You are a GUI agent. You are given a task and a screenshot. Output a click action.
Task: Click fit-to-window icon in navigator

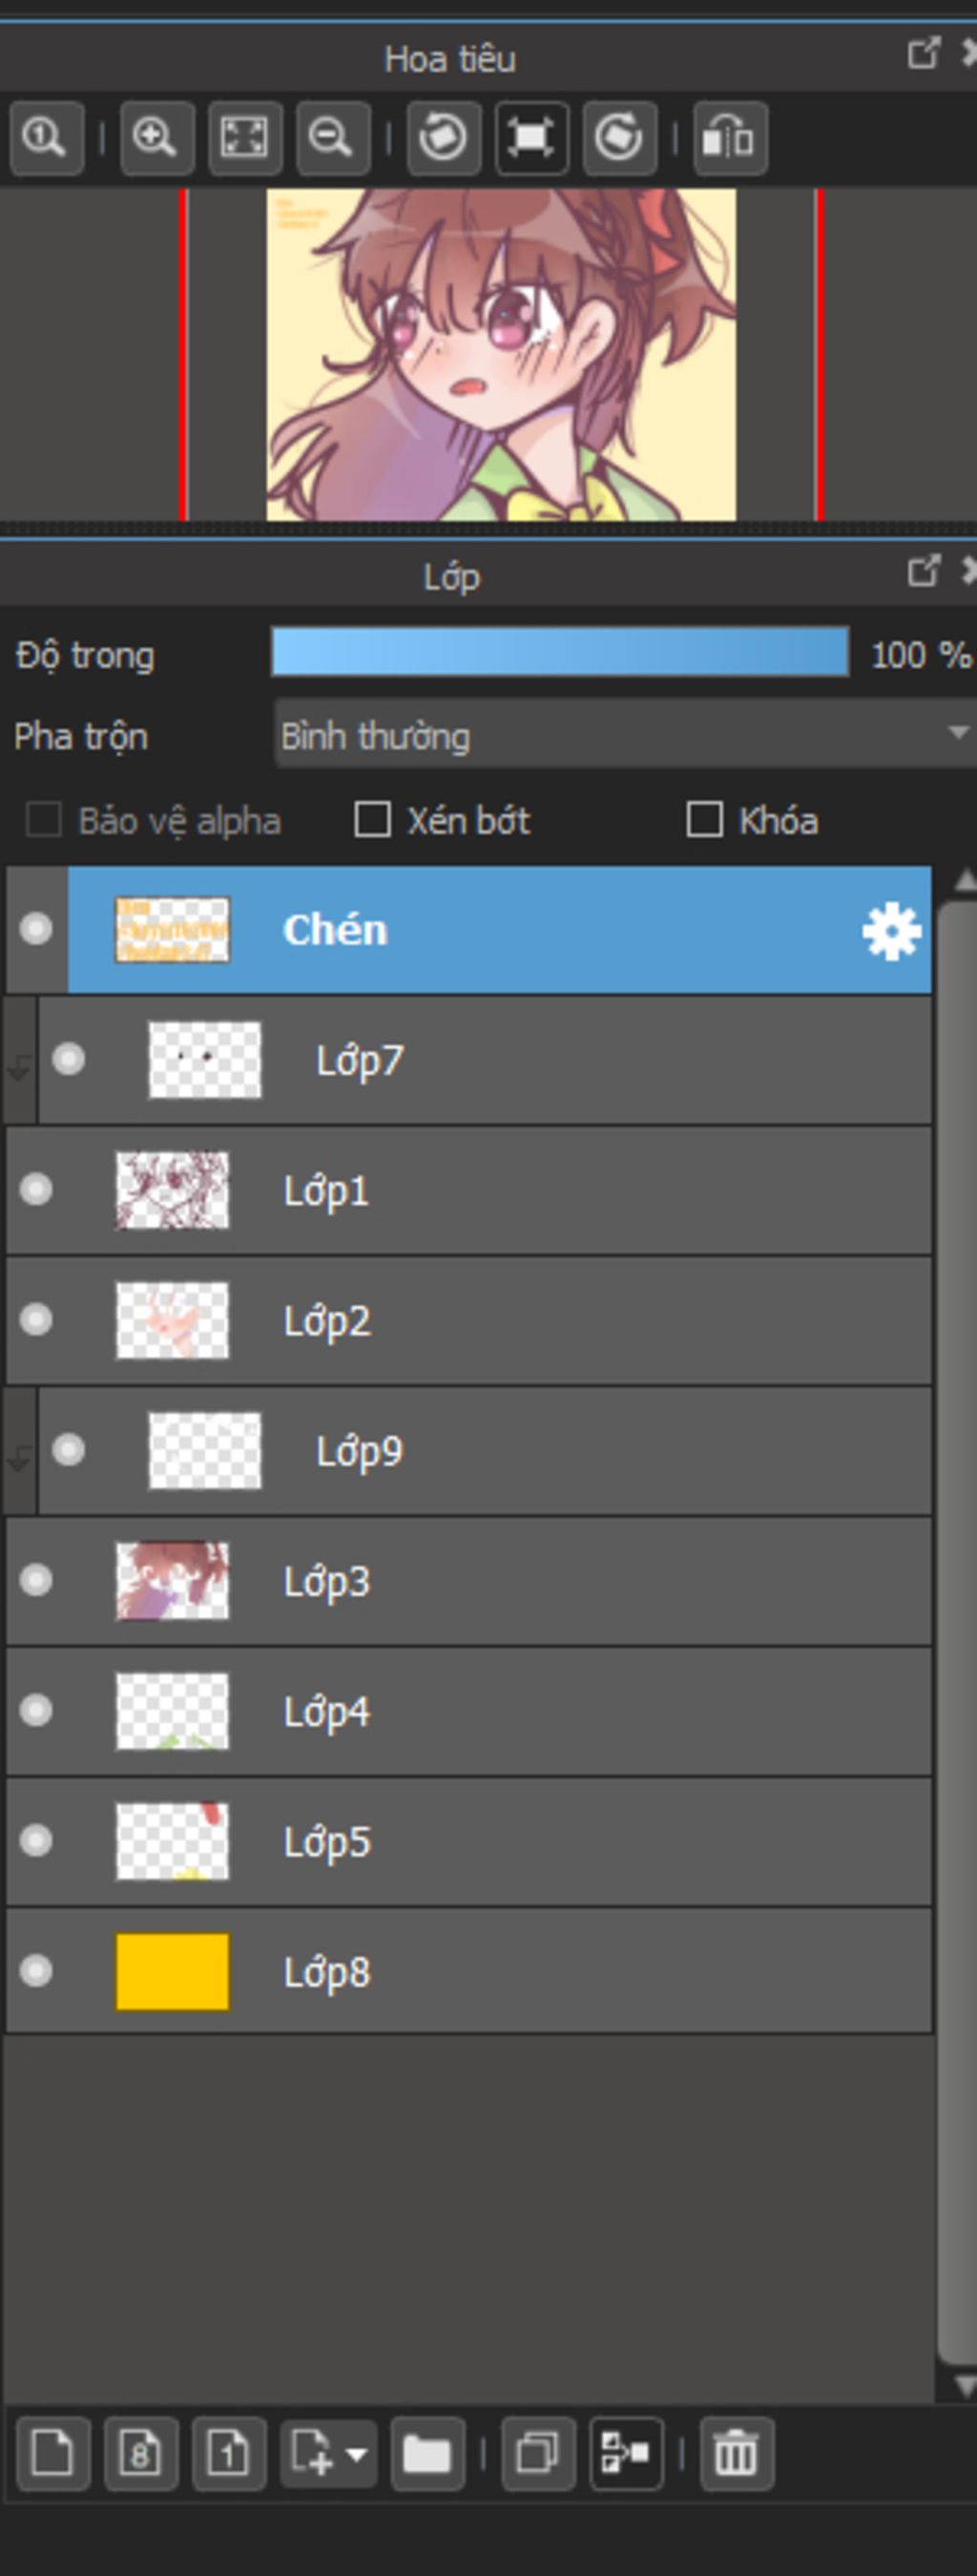(x=244, y=137)
